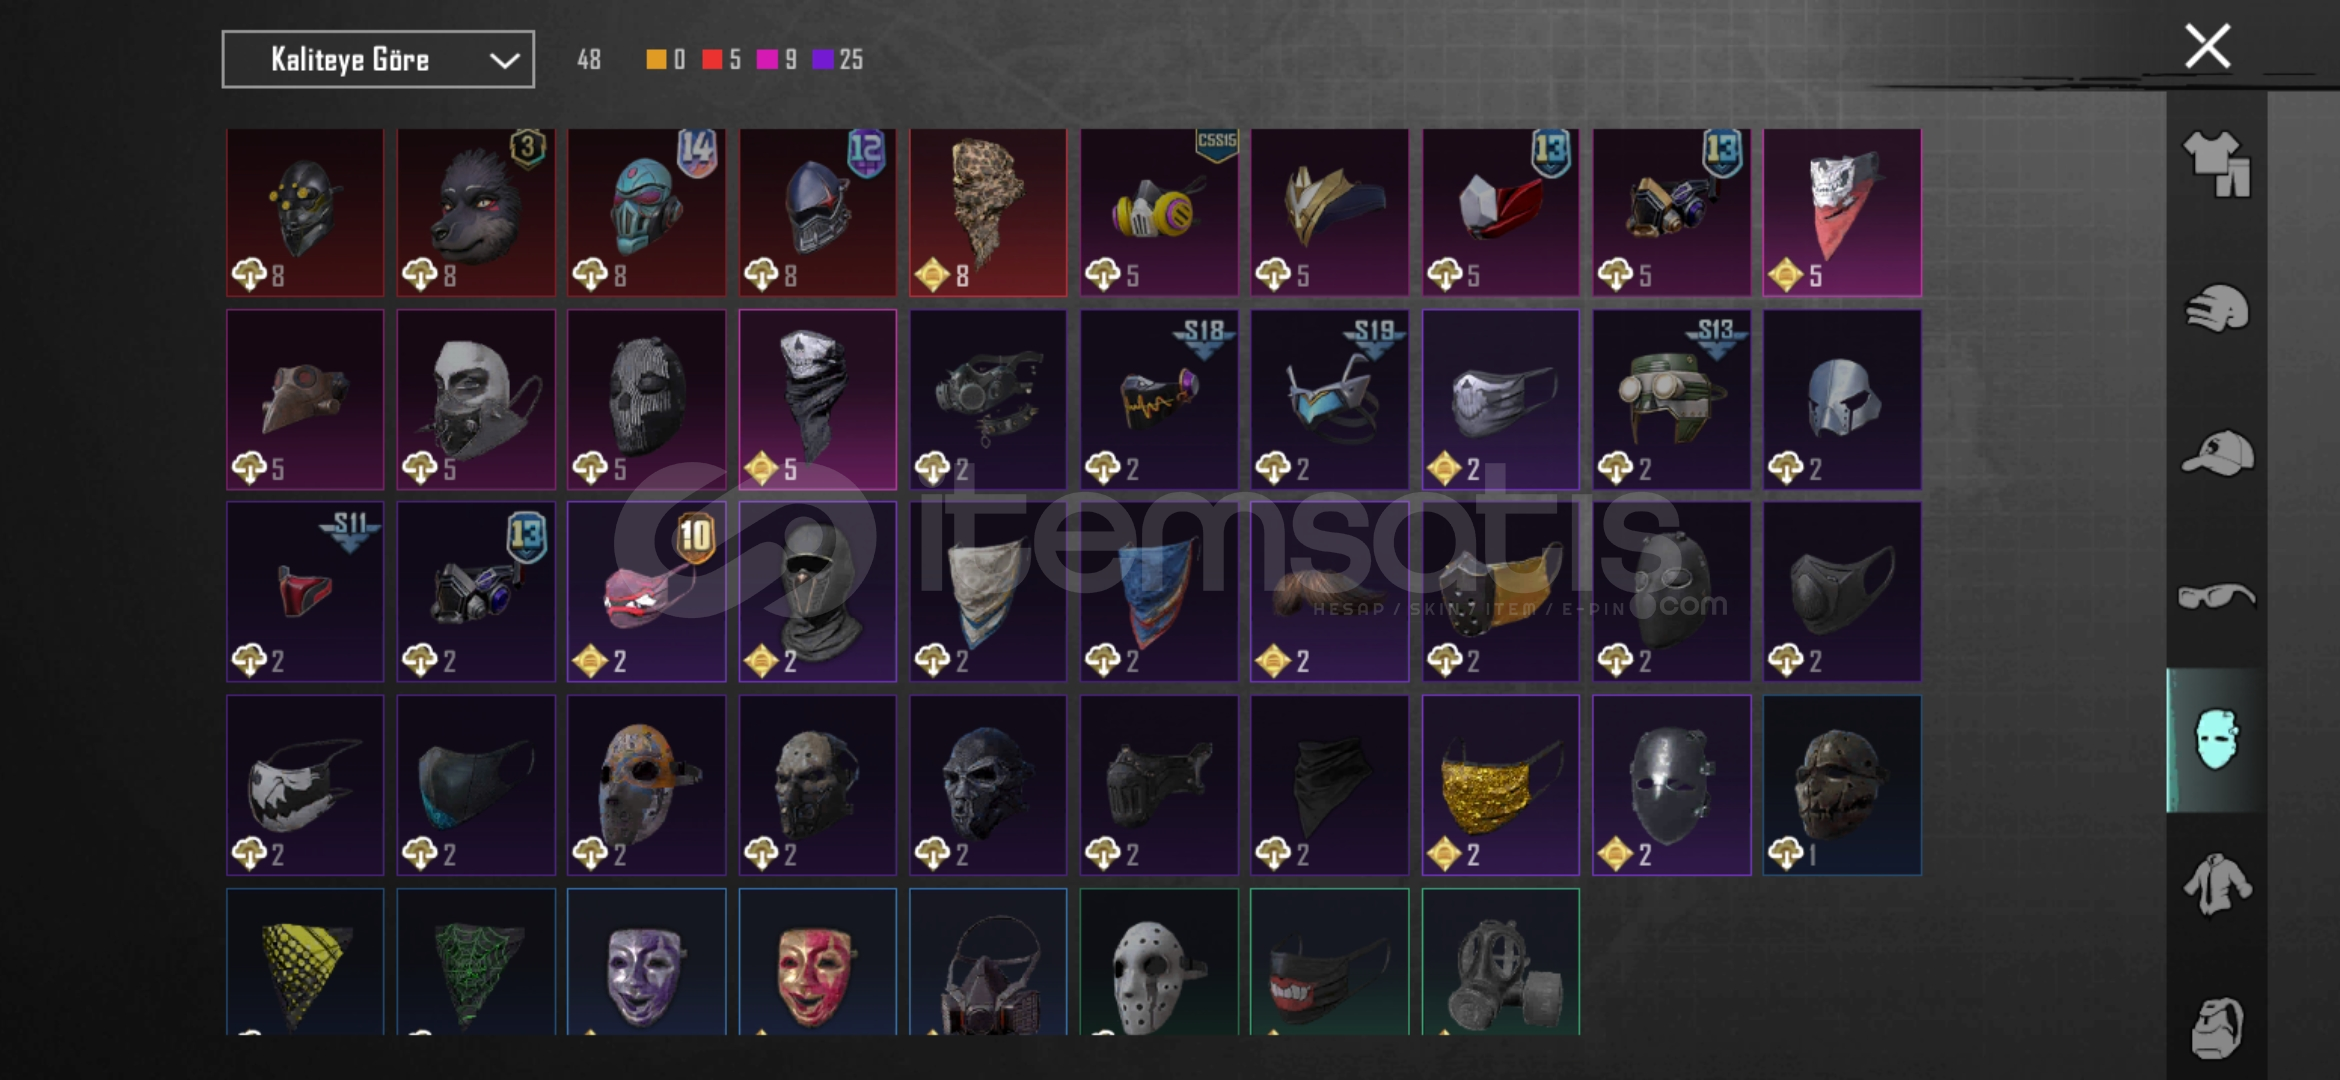Switch to the glasses category
Viewport: 2340px width, 1080px height.
coord(2217,597)
